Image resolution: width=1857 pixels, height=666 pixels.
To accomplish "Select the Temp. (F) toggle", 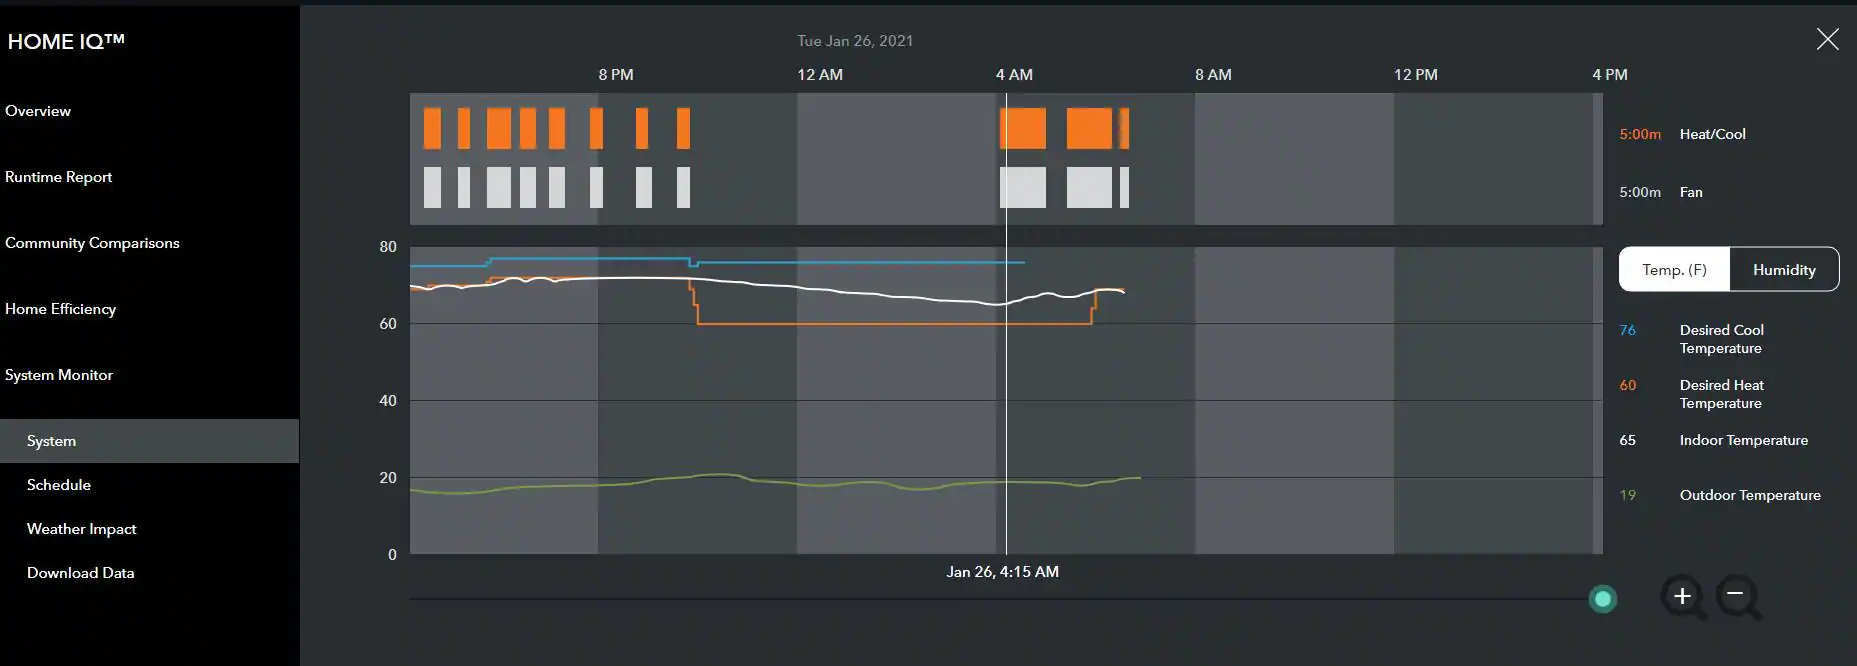I will click(1674, 270).
